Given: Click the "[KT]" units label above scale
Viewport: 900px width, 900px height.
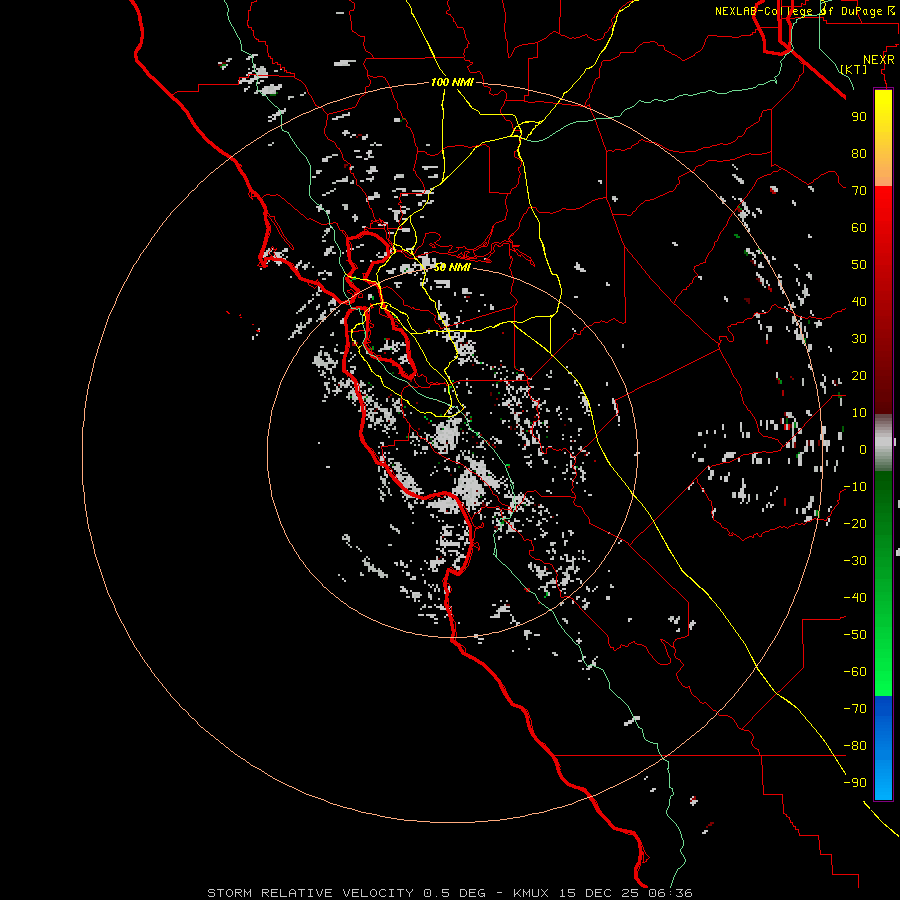Looking at the screenshot, I should [854, 69].
